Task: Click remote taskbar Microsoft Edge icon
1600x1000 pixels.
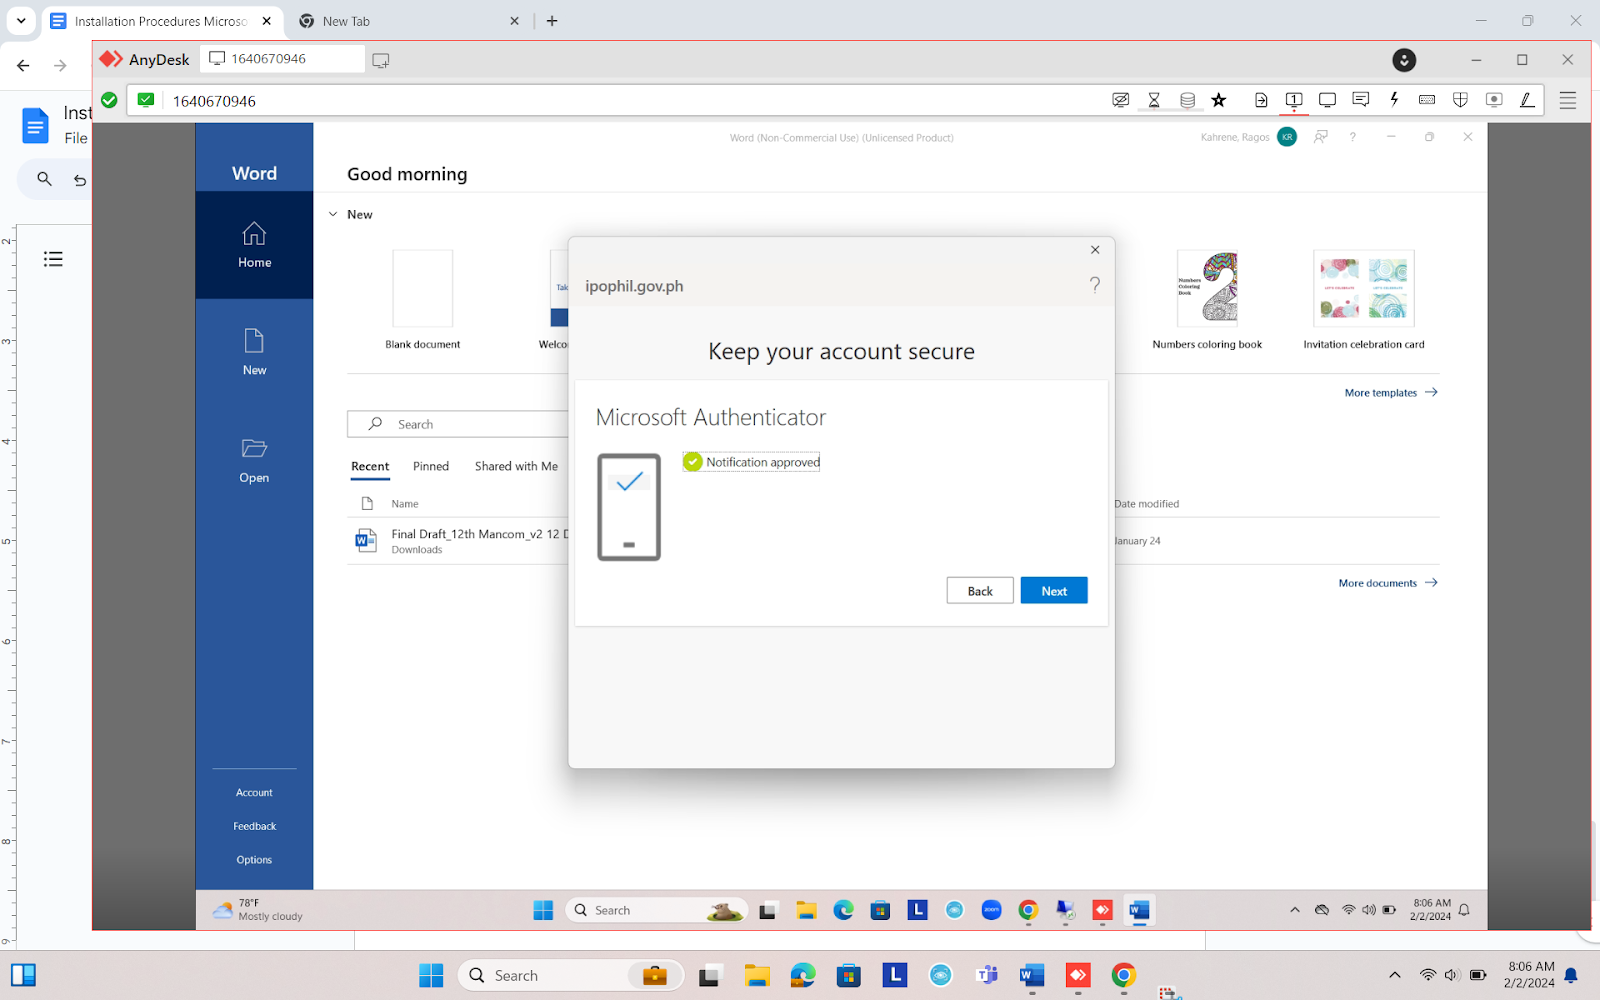Action: click(843, 910)
